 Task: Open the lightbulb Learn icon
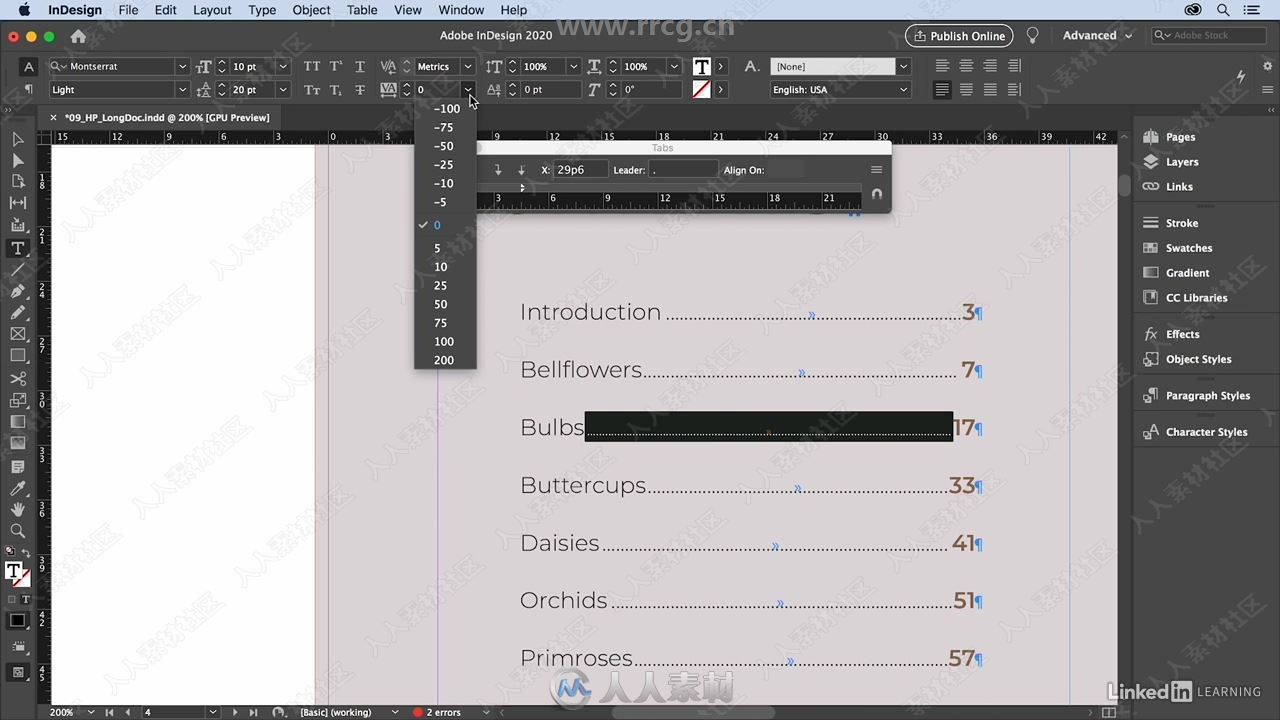tap(1033, 36)
